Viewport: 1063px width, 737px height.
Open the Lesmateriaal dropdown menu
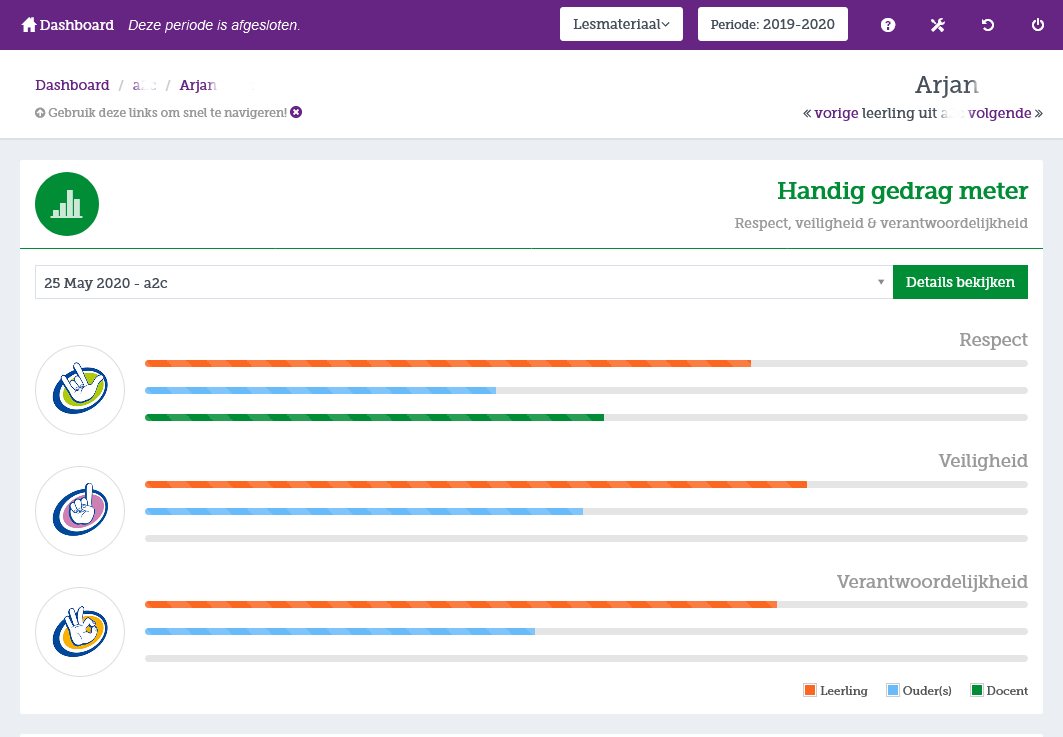coord(621,24)
